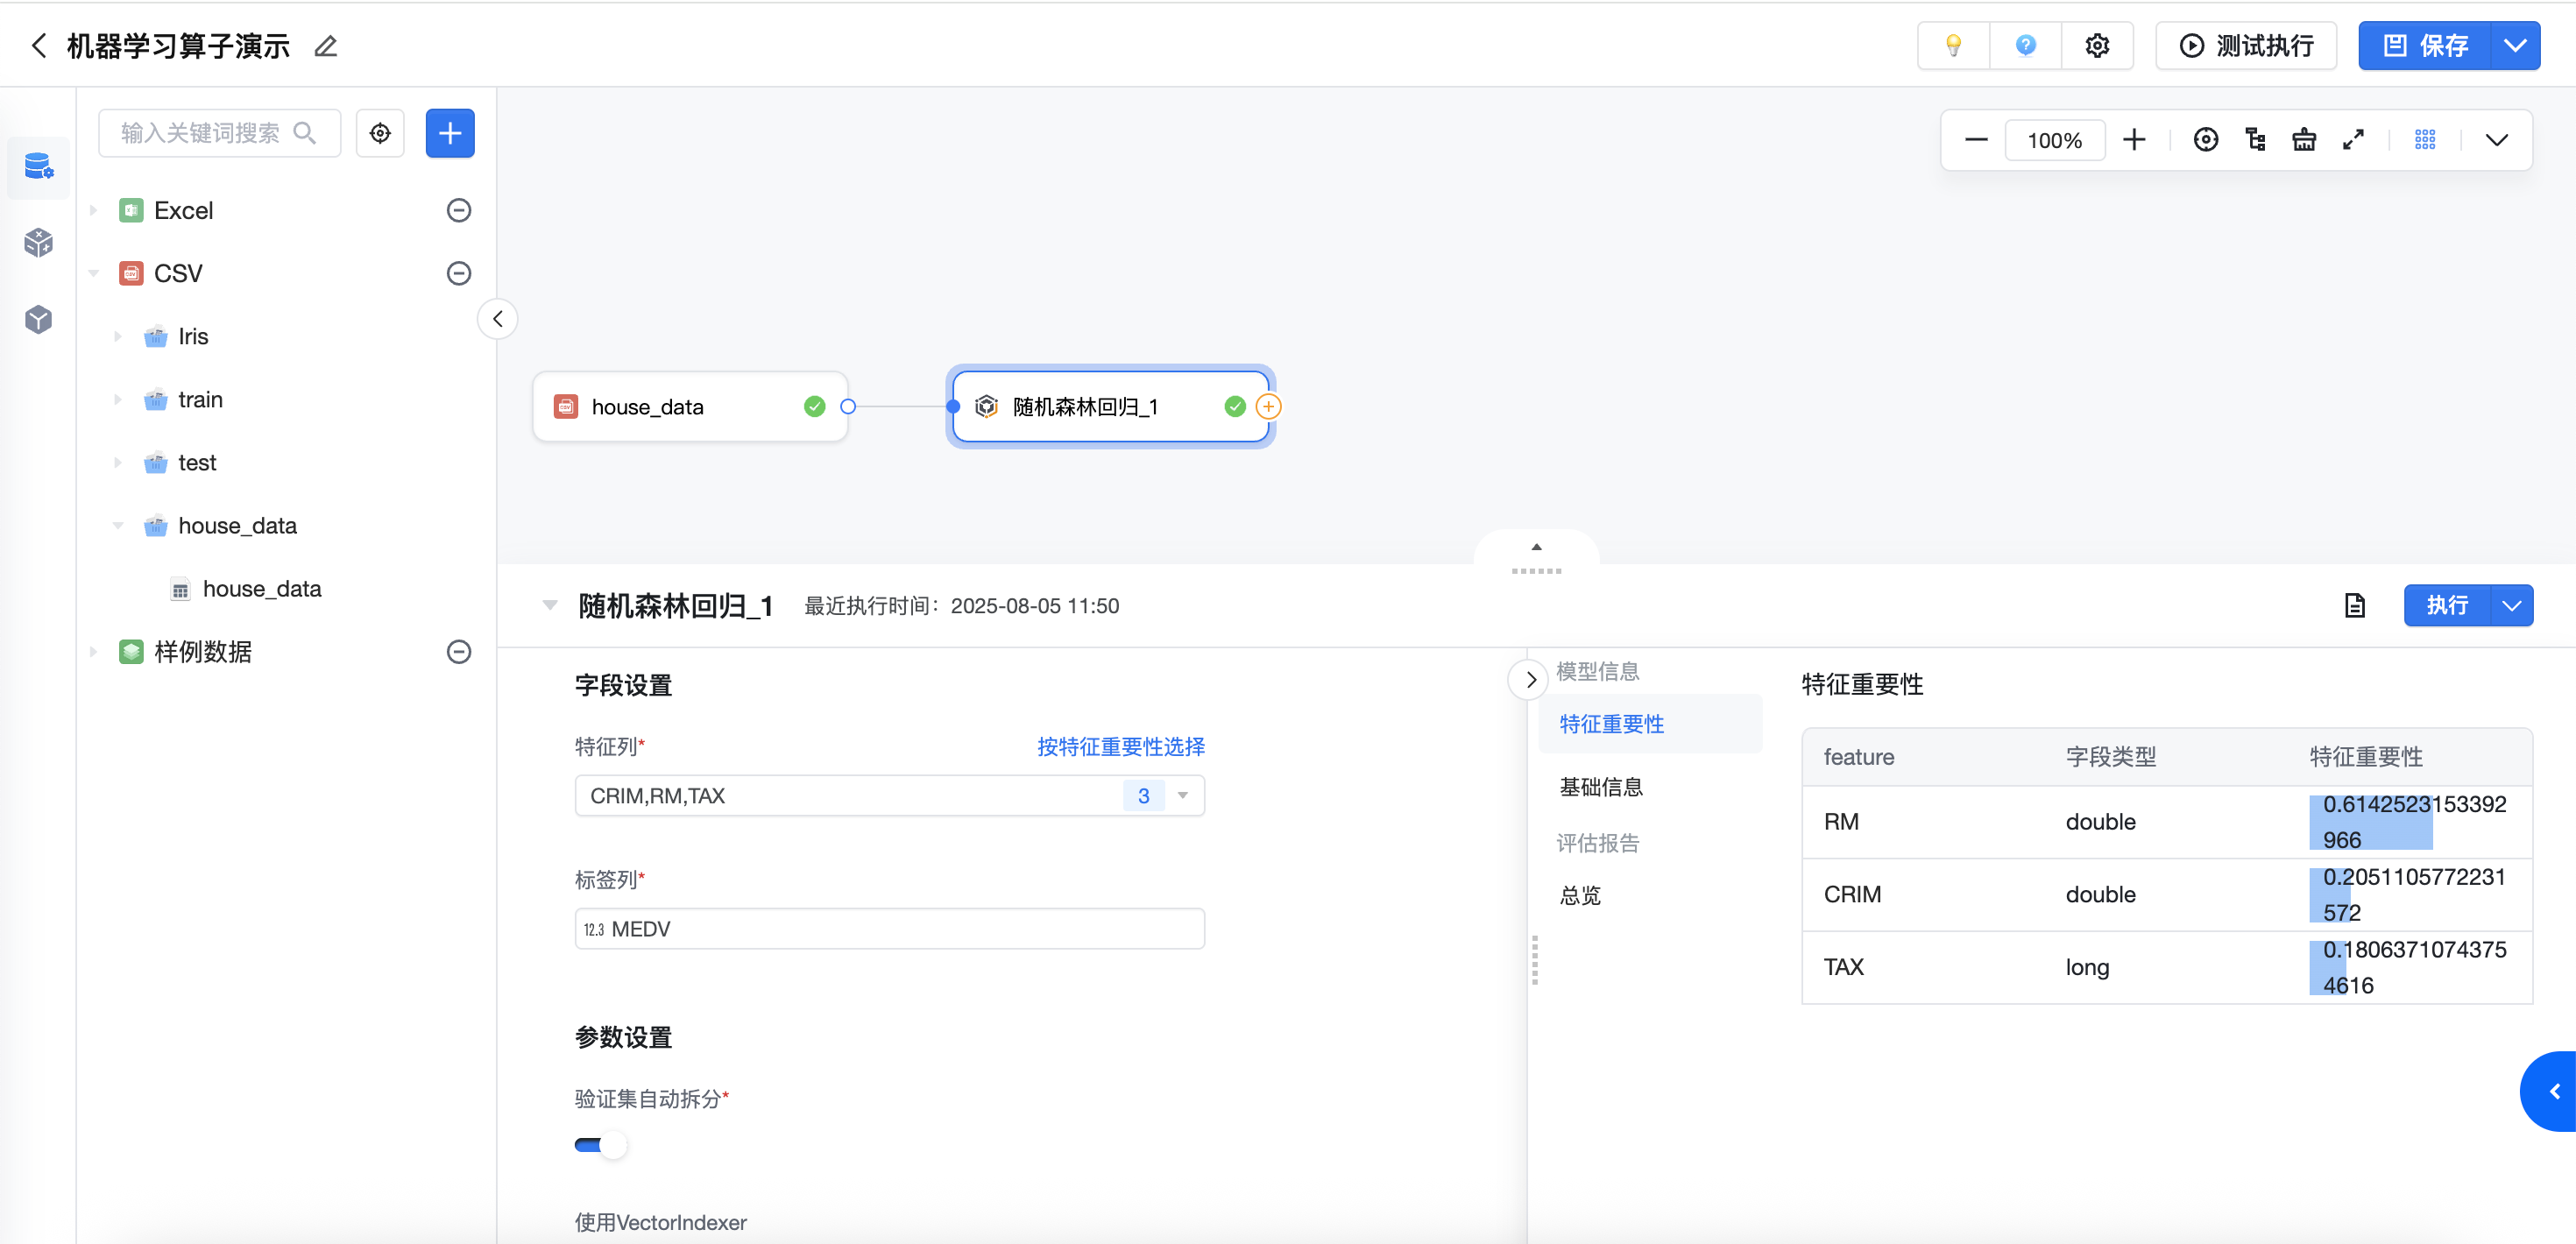Edit the workflow title with pencil icon

325,46
